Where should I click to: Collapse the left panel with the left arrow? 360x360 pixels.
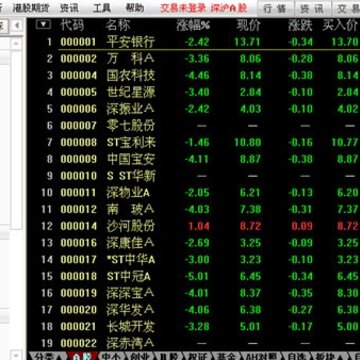point(17,25)
